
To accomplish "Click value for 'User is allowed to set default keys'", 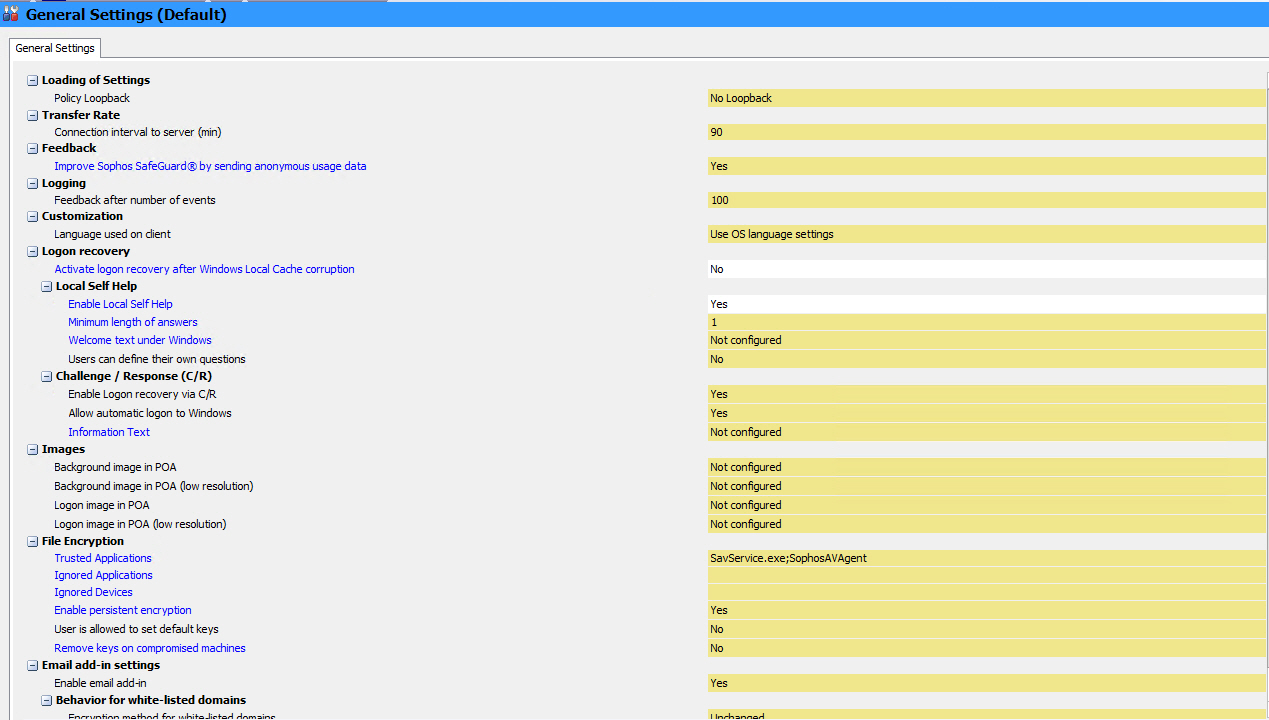I will (986, 629).
